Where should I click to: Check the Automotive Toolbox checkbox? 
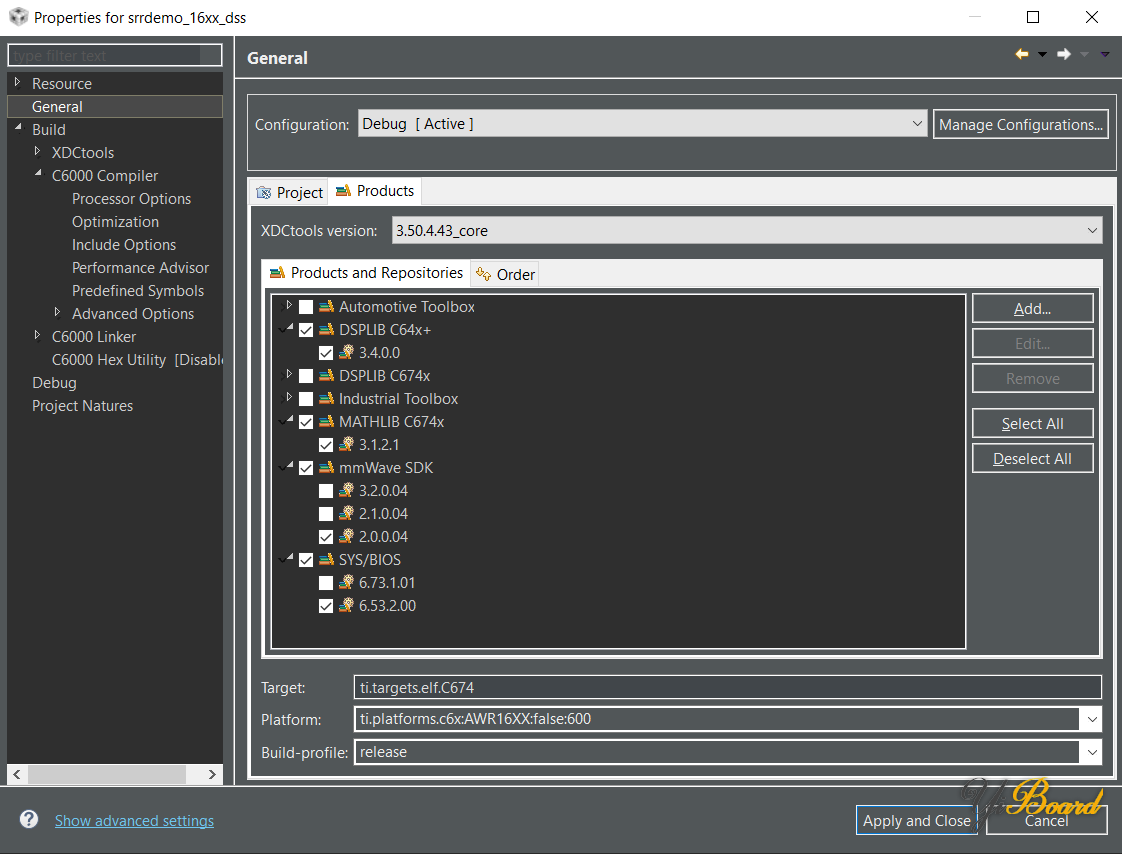pyautogui.click(x=306, y=307)
